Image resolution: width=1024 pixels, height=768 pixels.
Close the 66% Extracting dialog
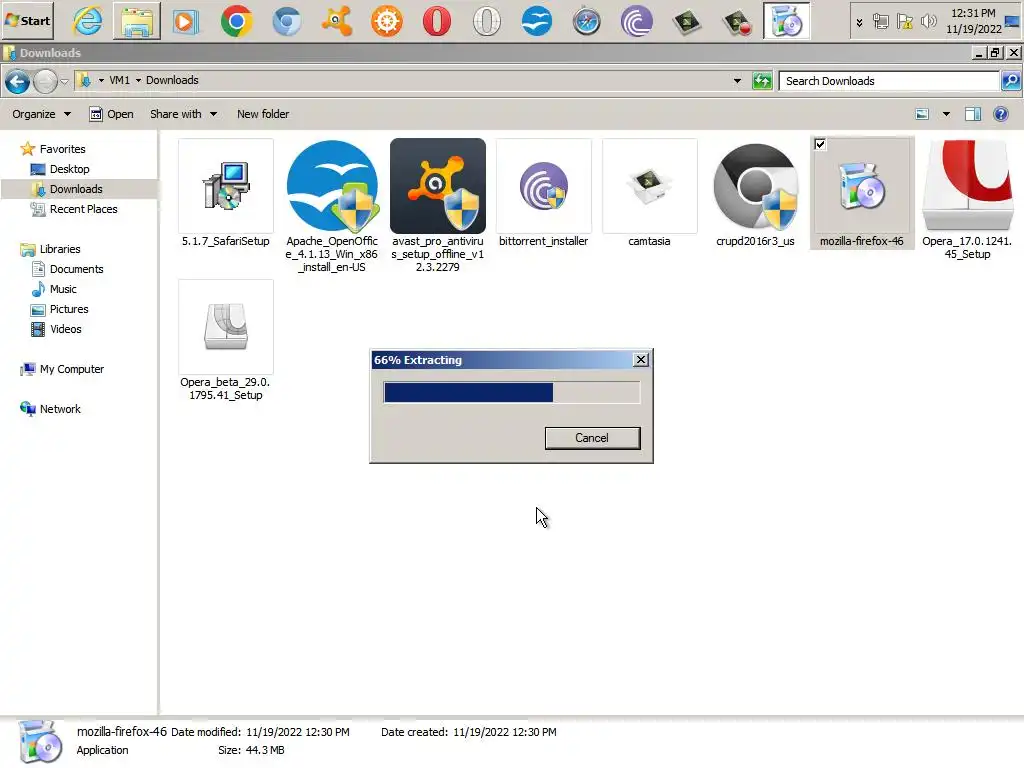[x=641, y=360]
